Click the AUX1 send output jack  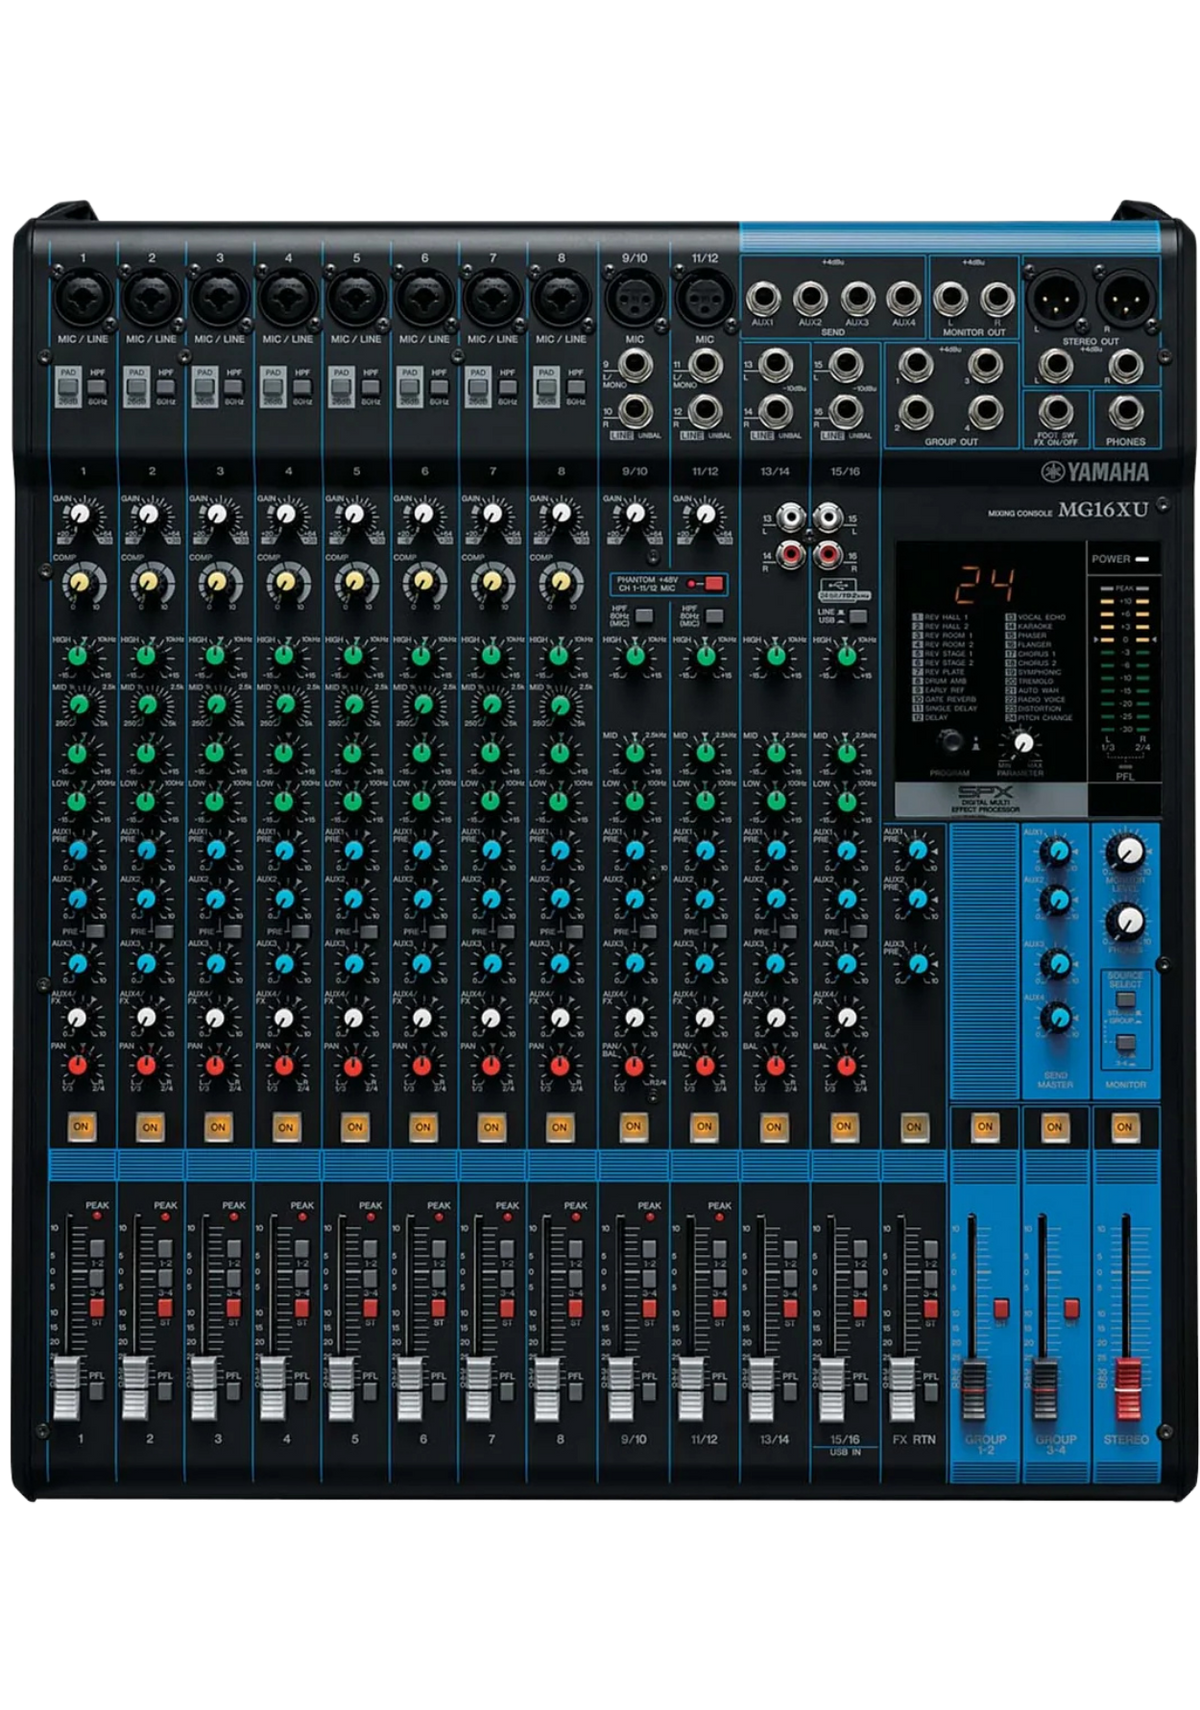765,298
